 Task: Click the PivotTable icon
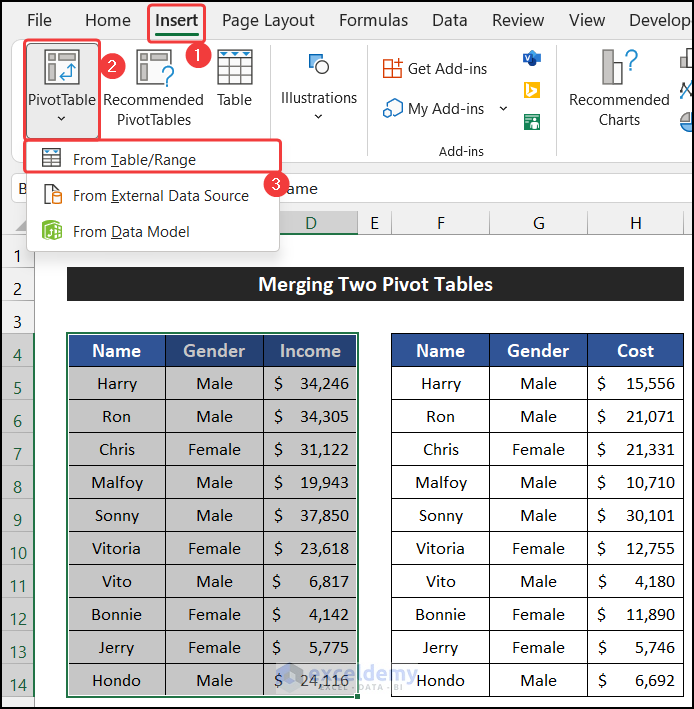click(x=62, y=68)
